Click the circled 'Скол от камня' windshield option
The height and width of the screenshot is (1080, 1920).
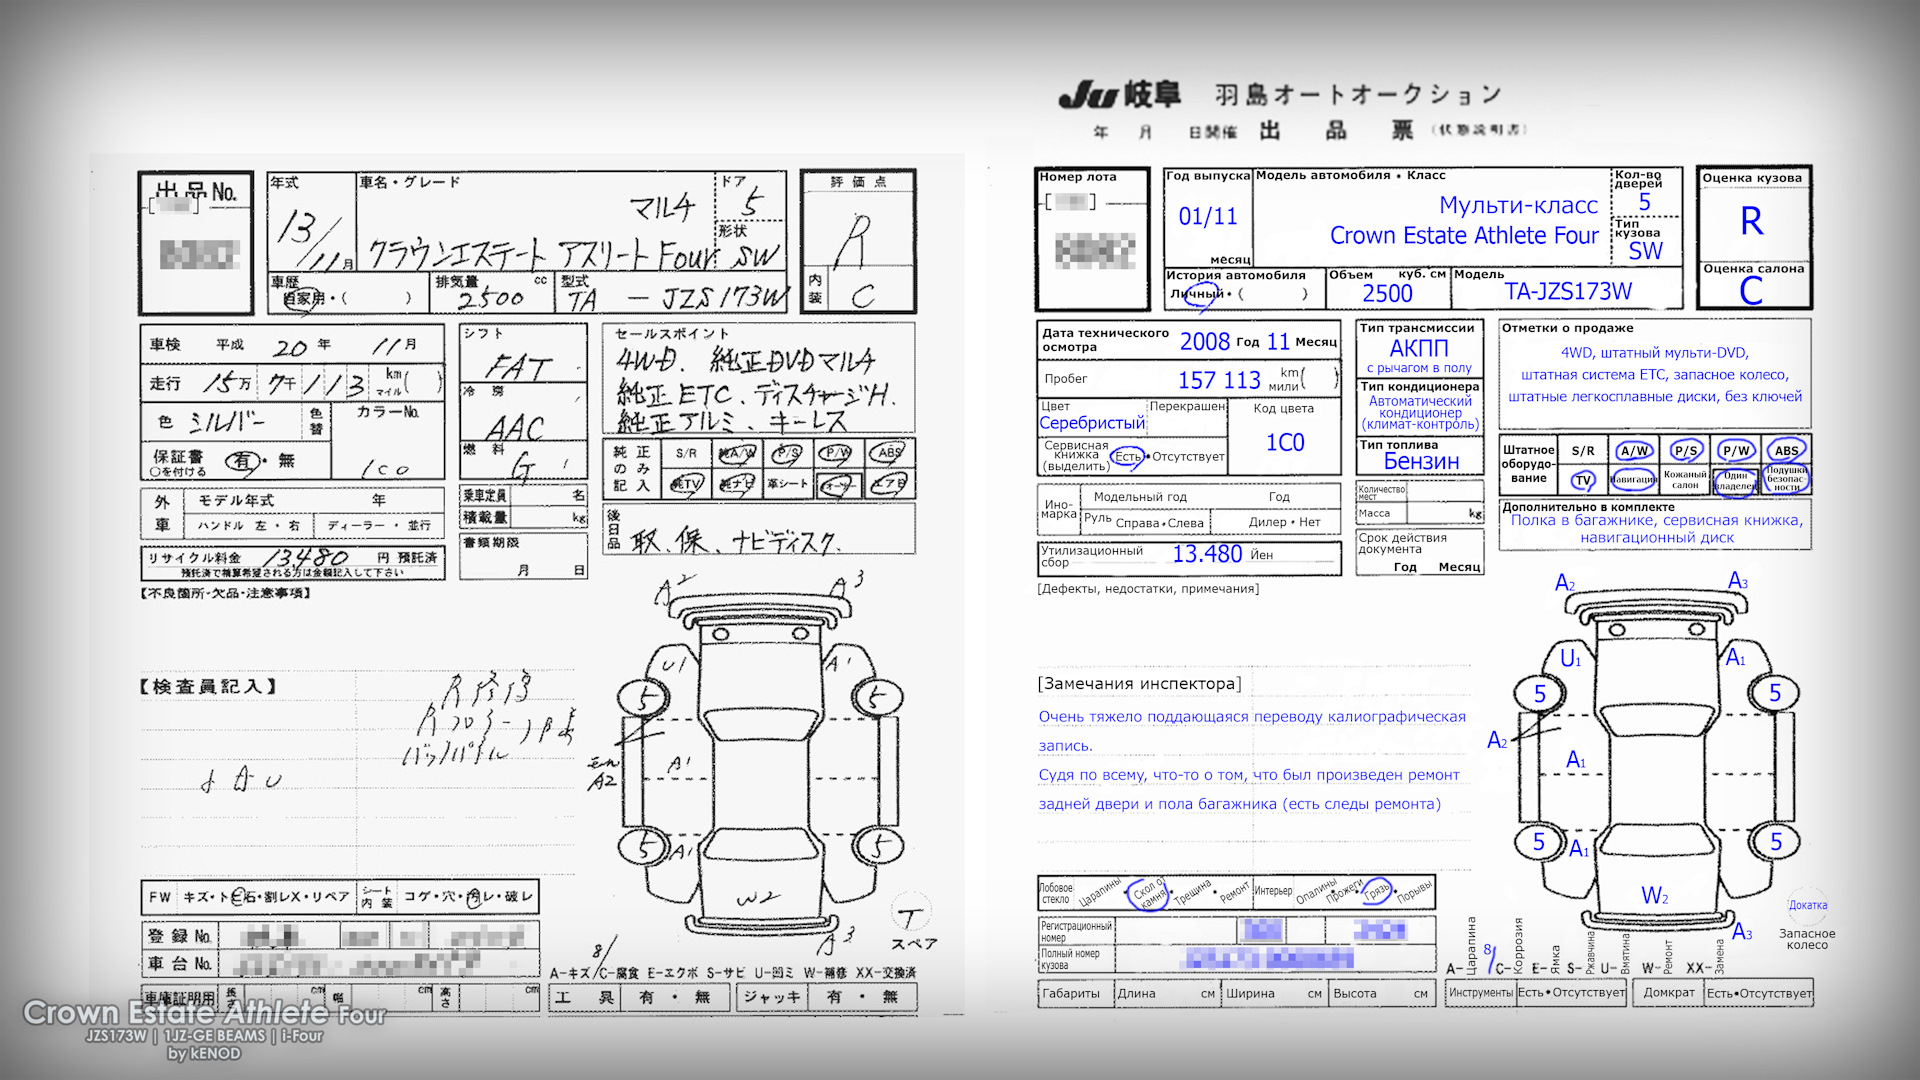[1148, 893]
